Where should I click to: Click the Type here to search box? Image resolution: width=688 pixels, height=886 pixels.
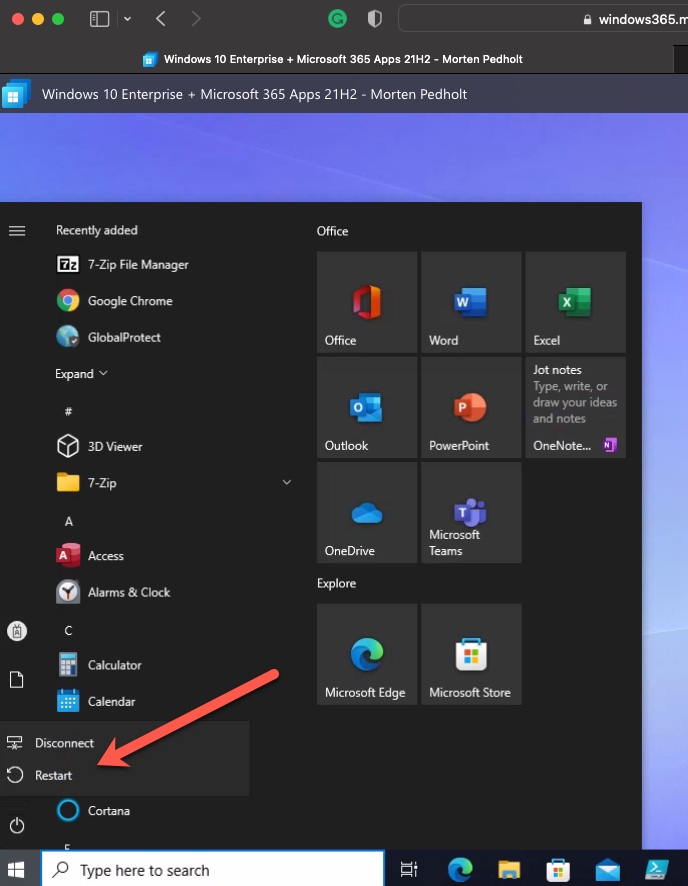point(212,870)
